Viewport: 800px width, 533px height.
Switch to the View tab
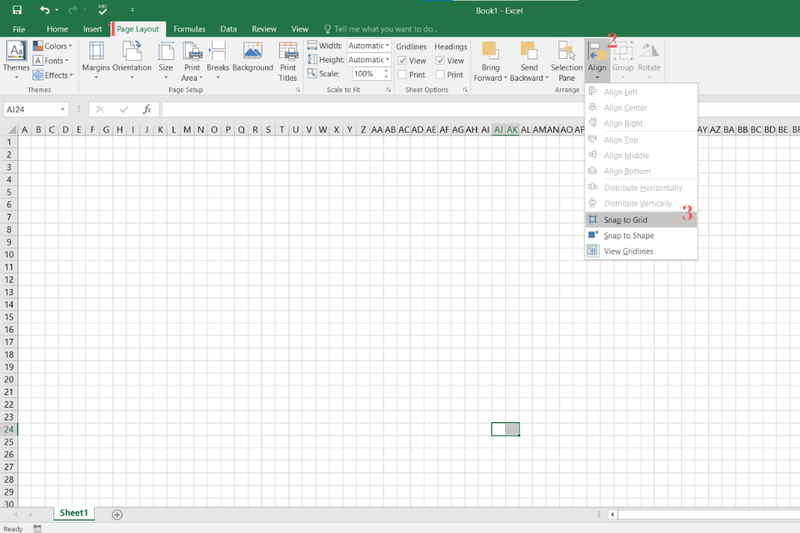[299, 29]
